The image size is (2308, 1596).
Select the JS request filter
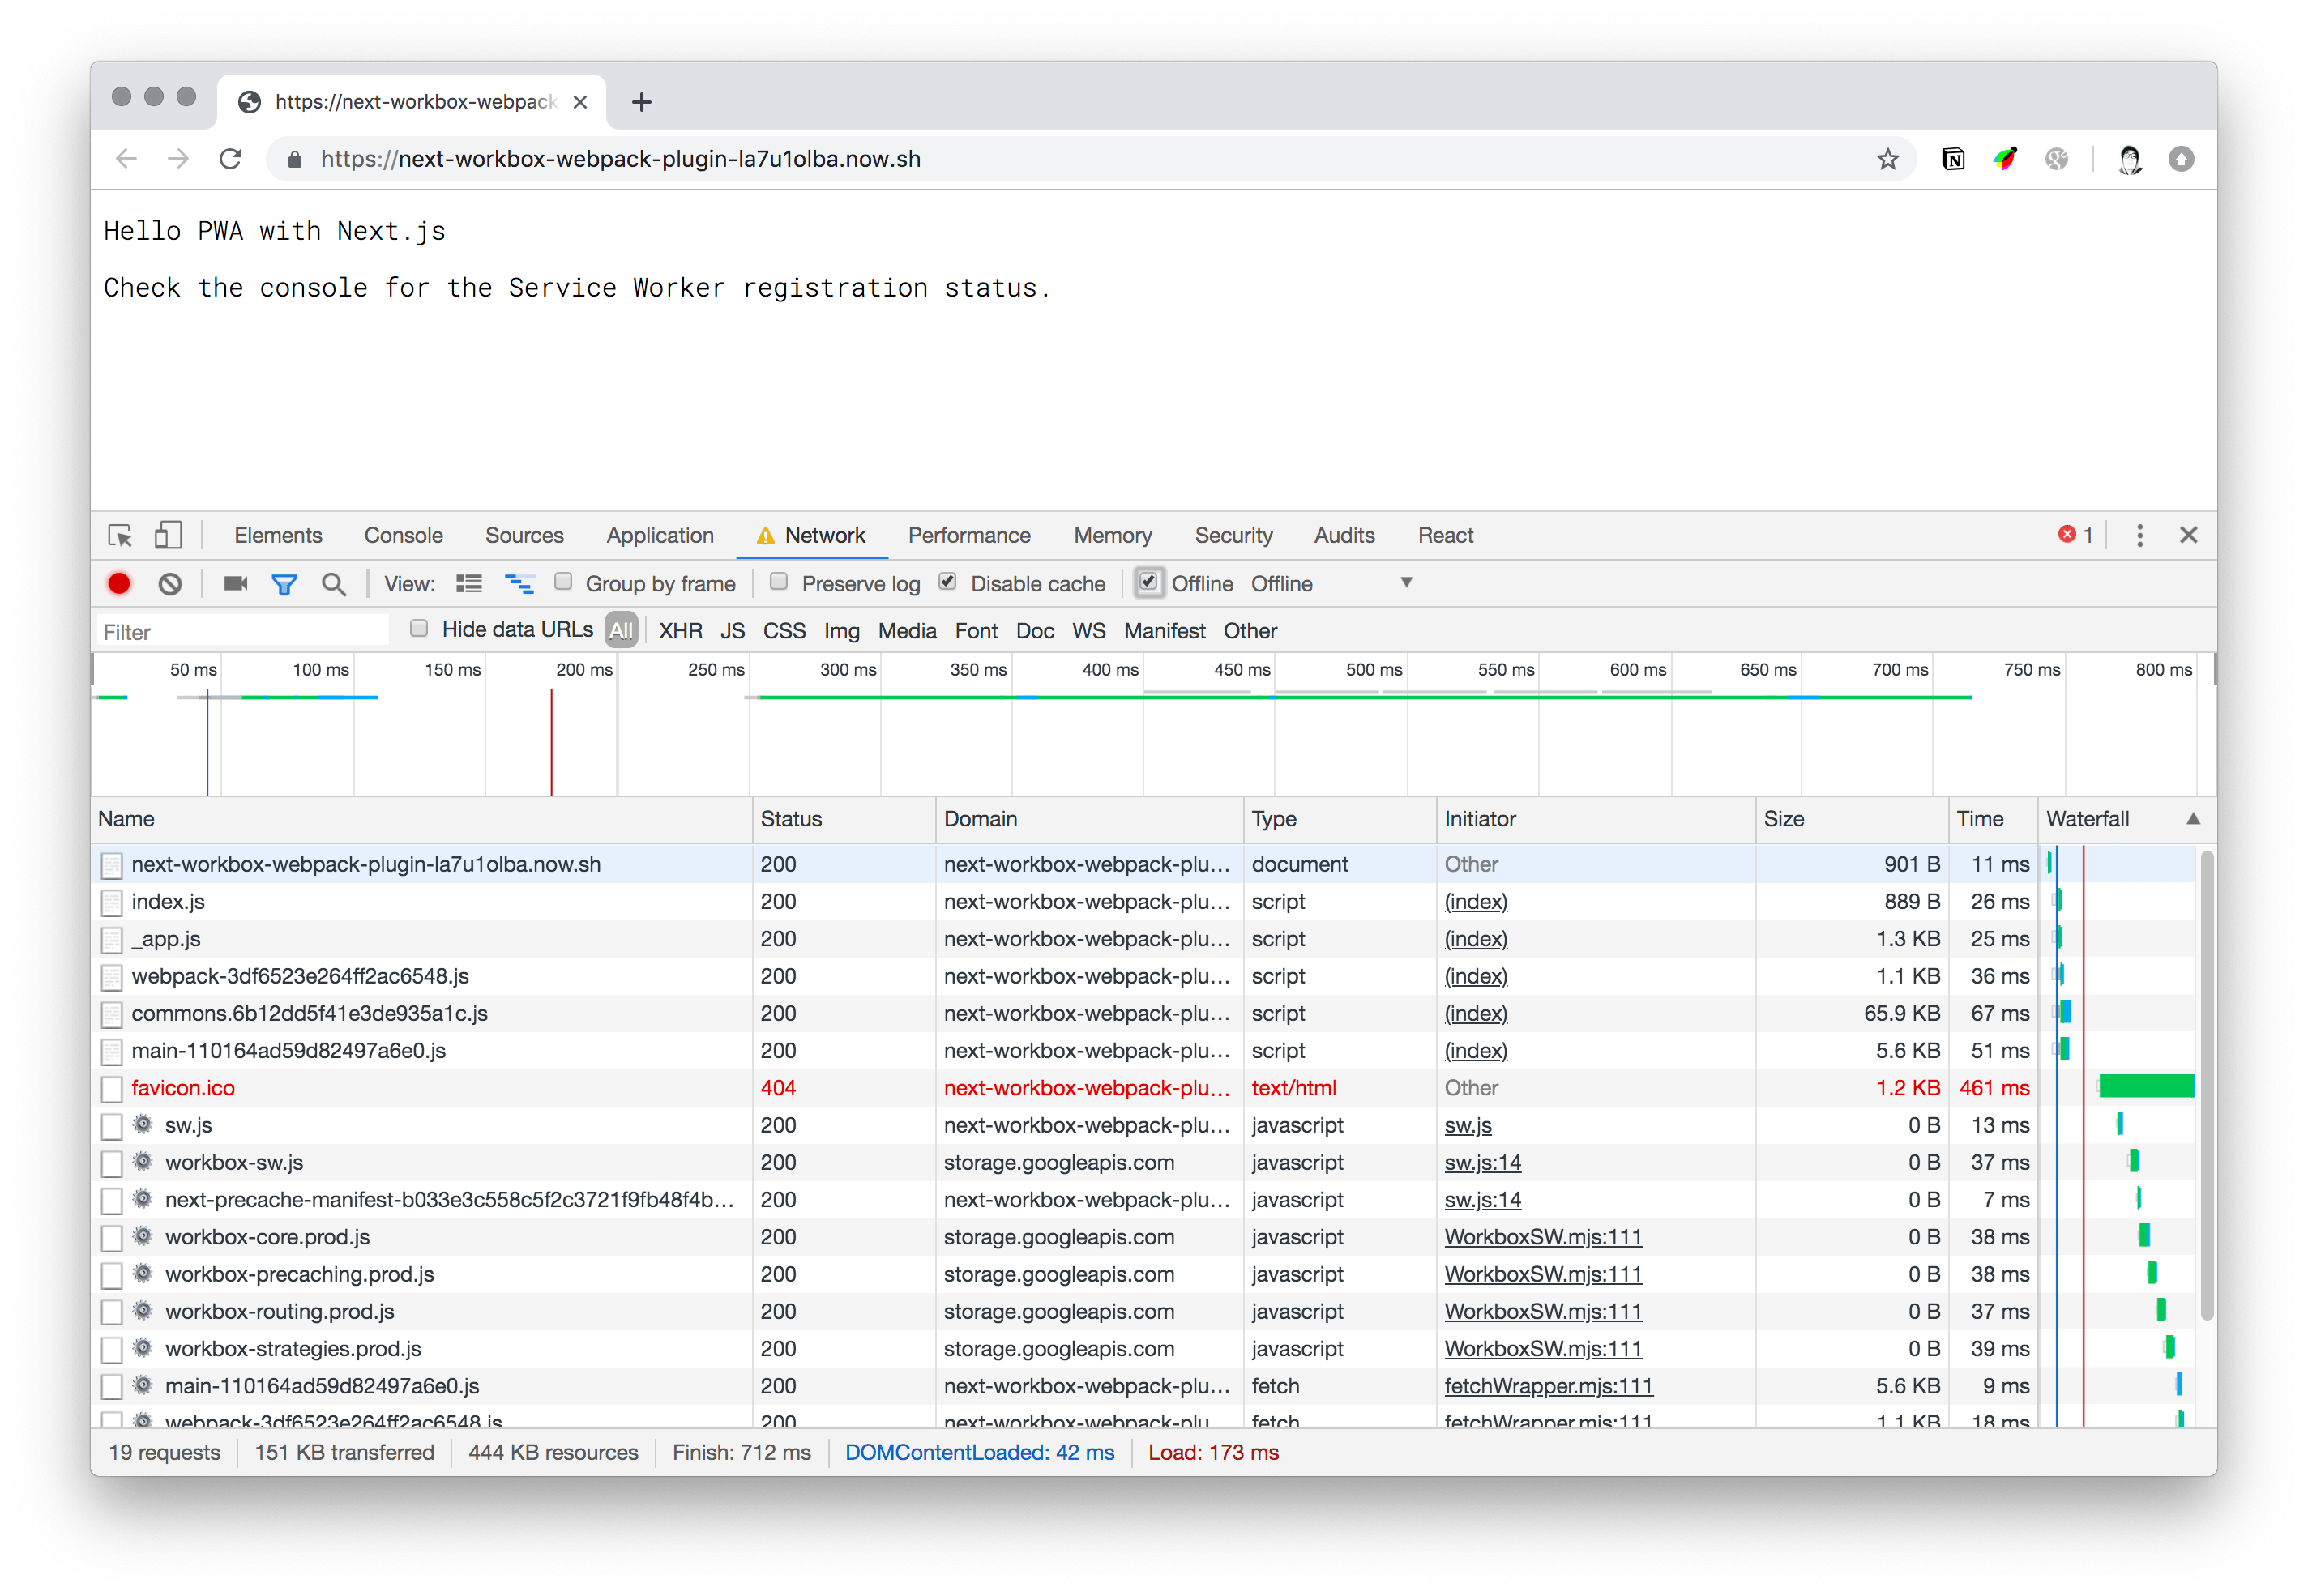(733, 630)
